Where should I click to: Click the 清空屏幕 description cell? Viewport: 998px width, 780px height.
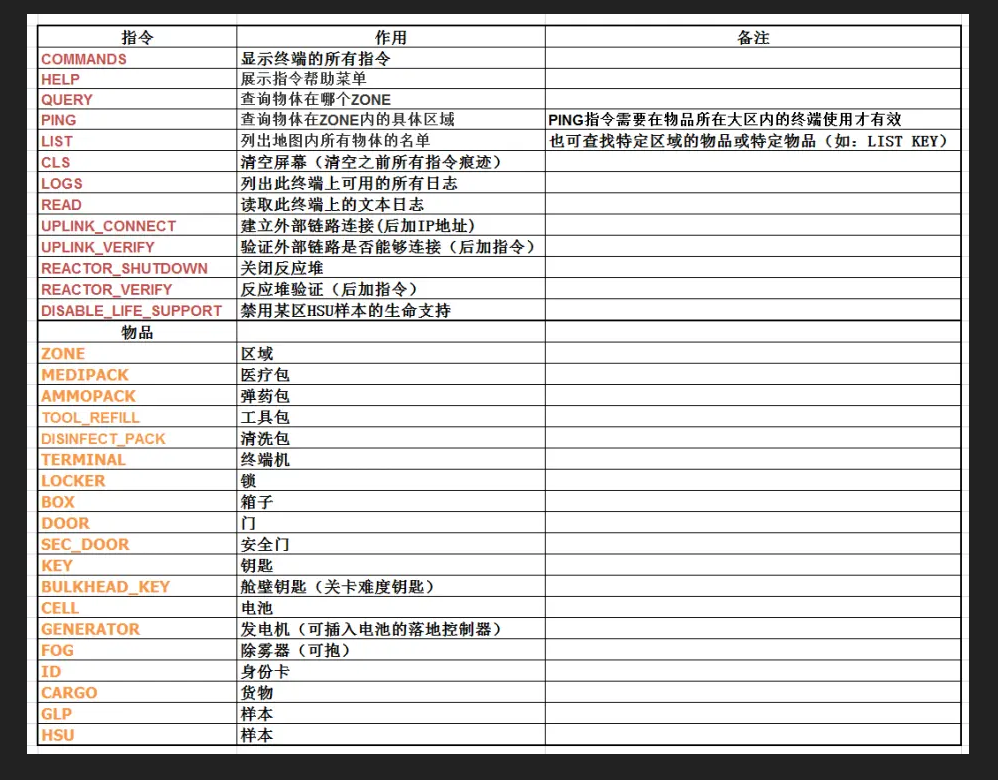pyautogui.click(x=391, y=162)
